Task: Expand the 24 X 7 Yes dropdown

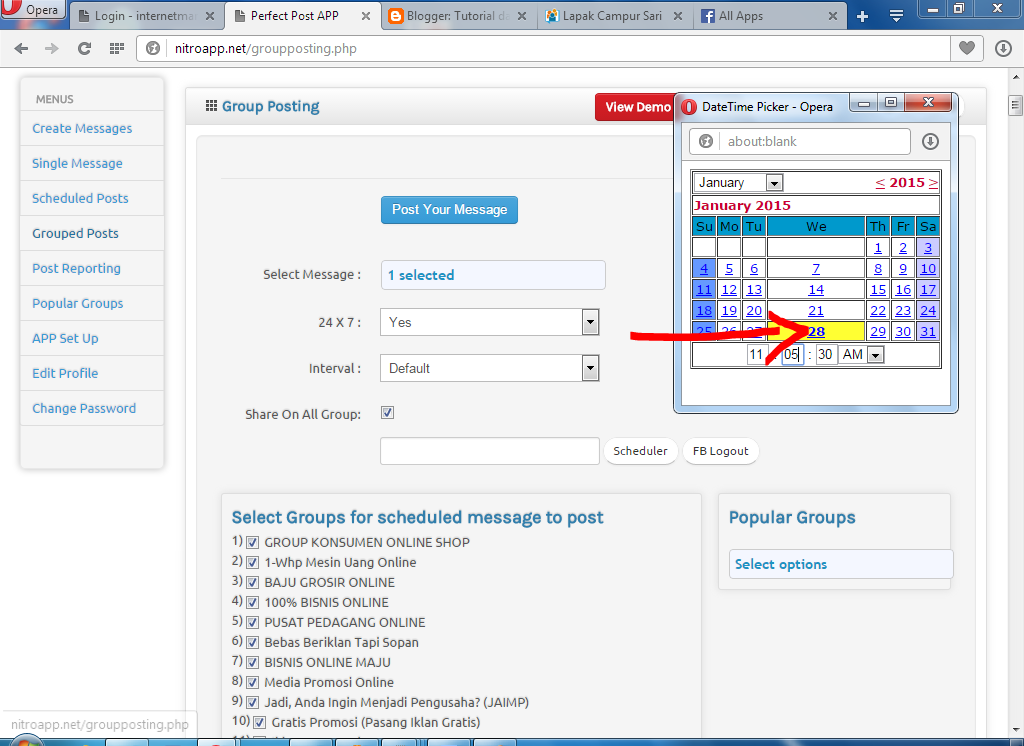Action: pos(490,322)
